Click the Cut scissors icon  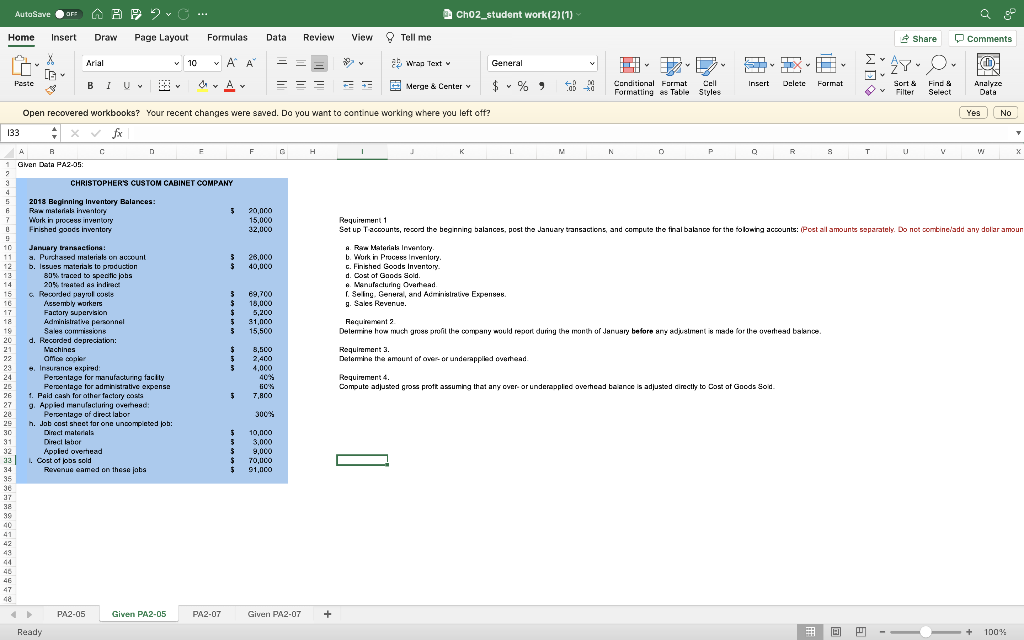50,60
